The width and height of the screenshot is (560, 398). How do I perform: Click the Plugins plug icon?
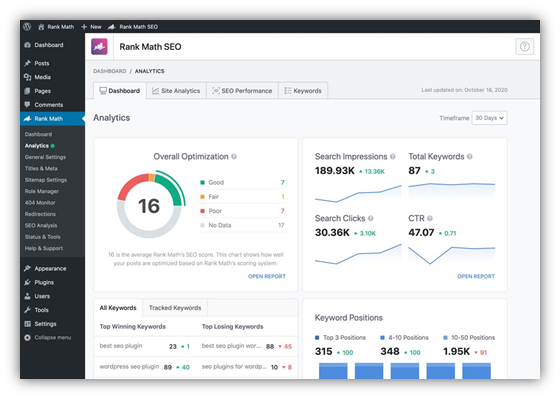(28, 282)
